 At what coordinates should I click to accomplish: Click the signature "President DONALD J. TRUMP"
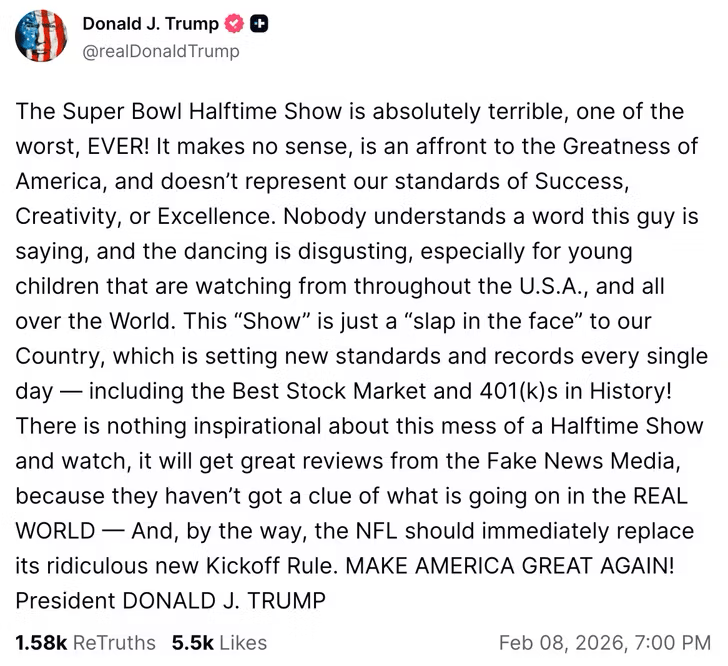tap(170, 600)
